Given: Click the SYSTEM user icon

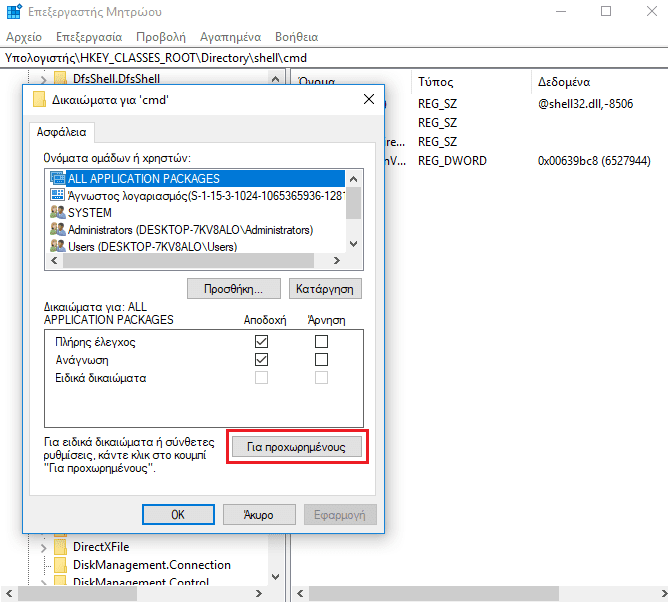Looking at the screenshot, I should [58, 212].
